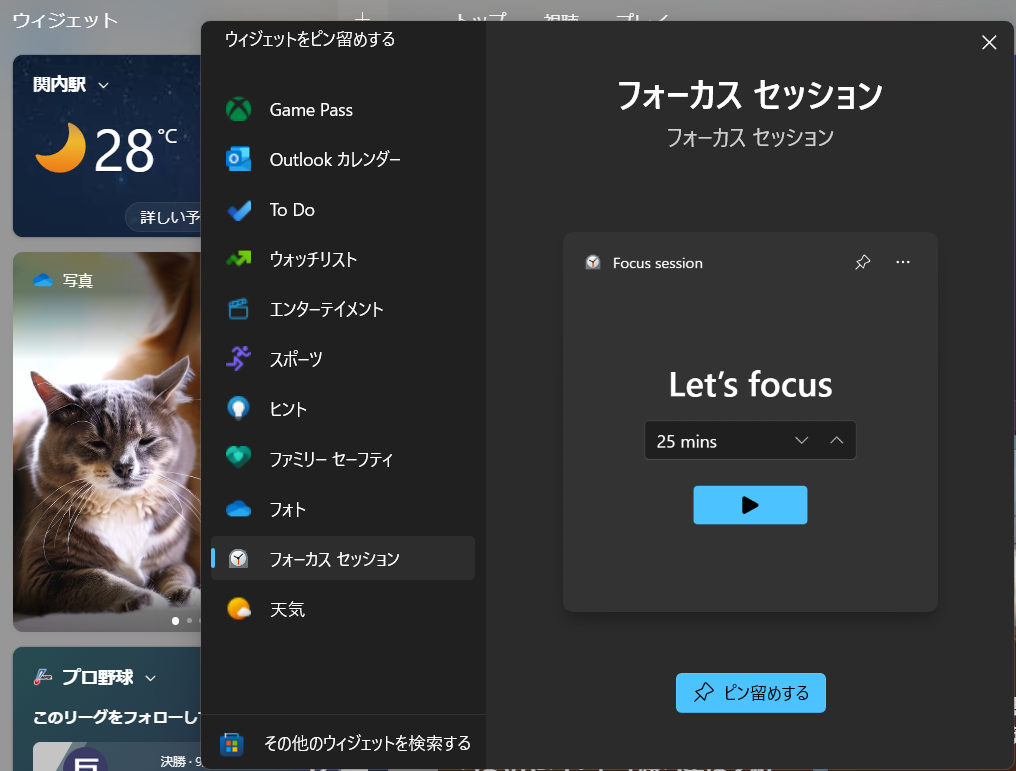
Task: Select the ファミリー セーフティ widget icon
Action: click(x=238, y=458)
